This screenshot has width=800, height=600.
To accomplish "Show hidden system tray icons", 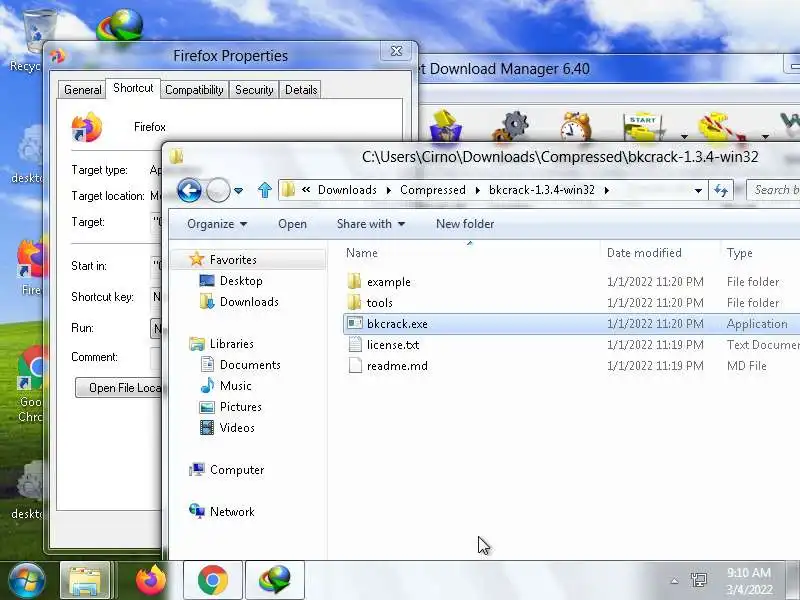I will pos(674,581).
